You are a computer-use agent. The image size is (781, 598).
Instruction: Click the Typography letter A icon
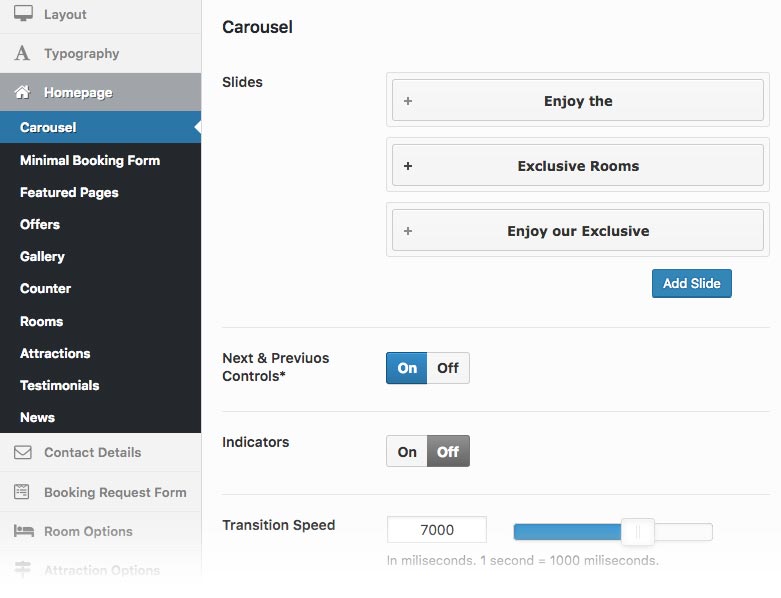click(x=22, y=53)
